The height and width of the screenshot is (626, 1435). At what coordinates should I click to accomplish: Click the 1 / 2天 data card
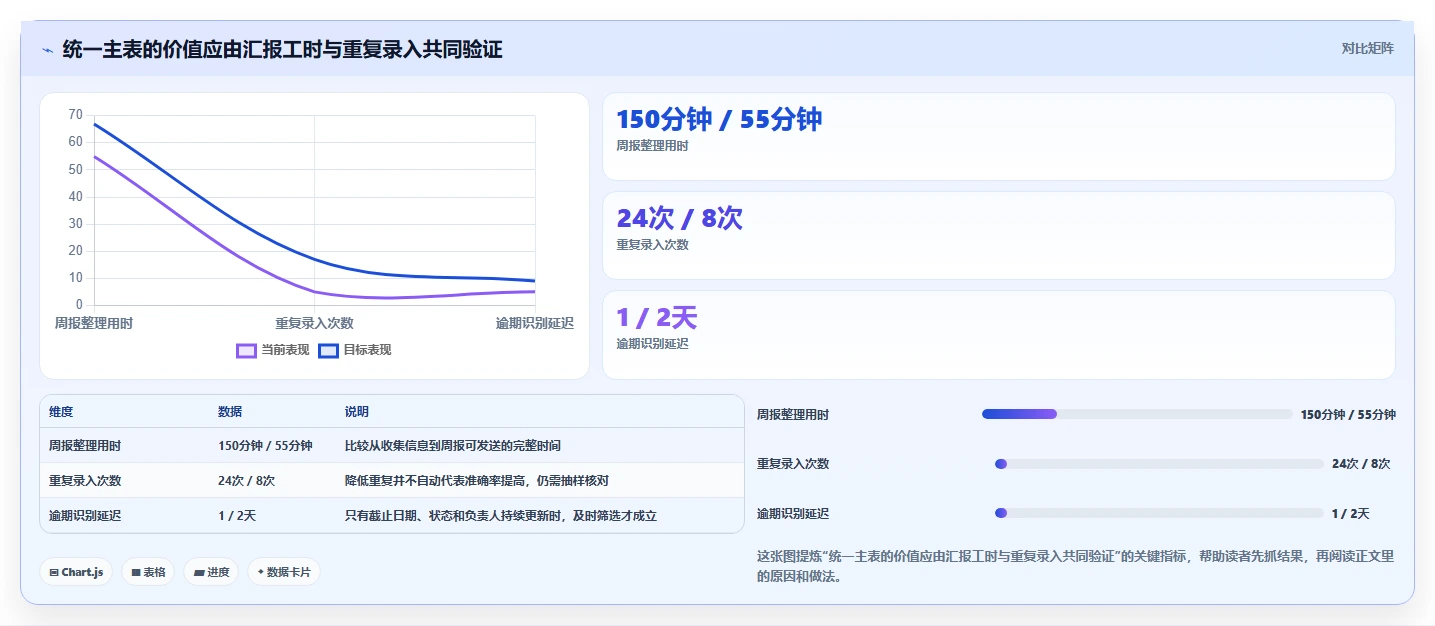998,335
